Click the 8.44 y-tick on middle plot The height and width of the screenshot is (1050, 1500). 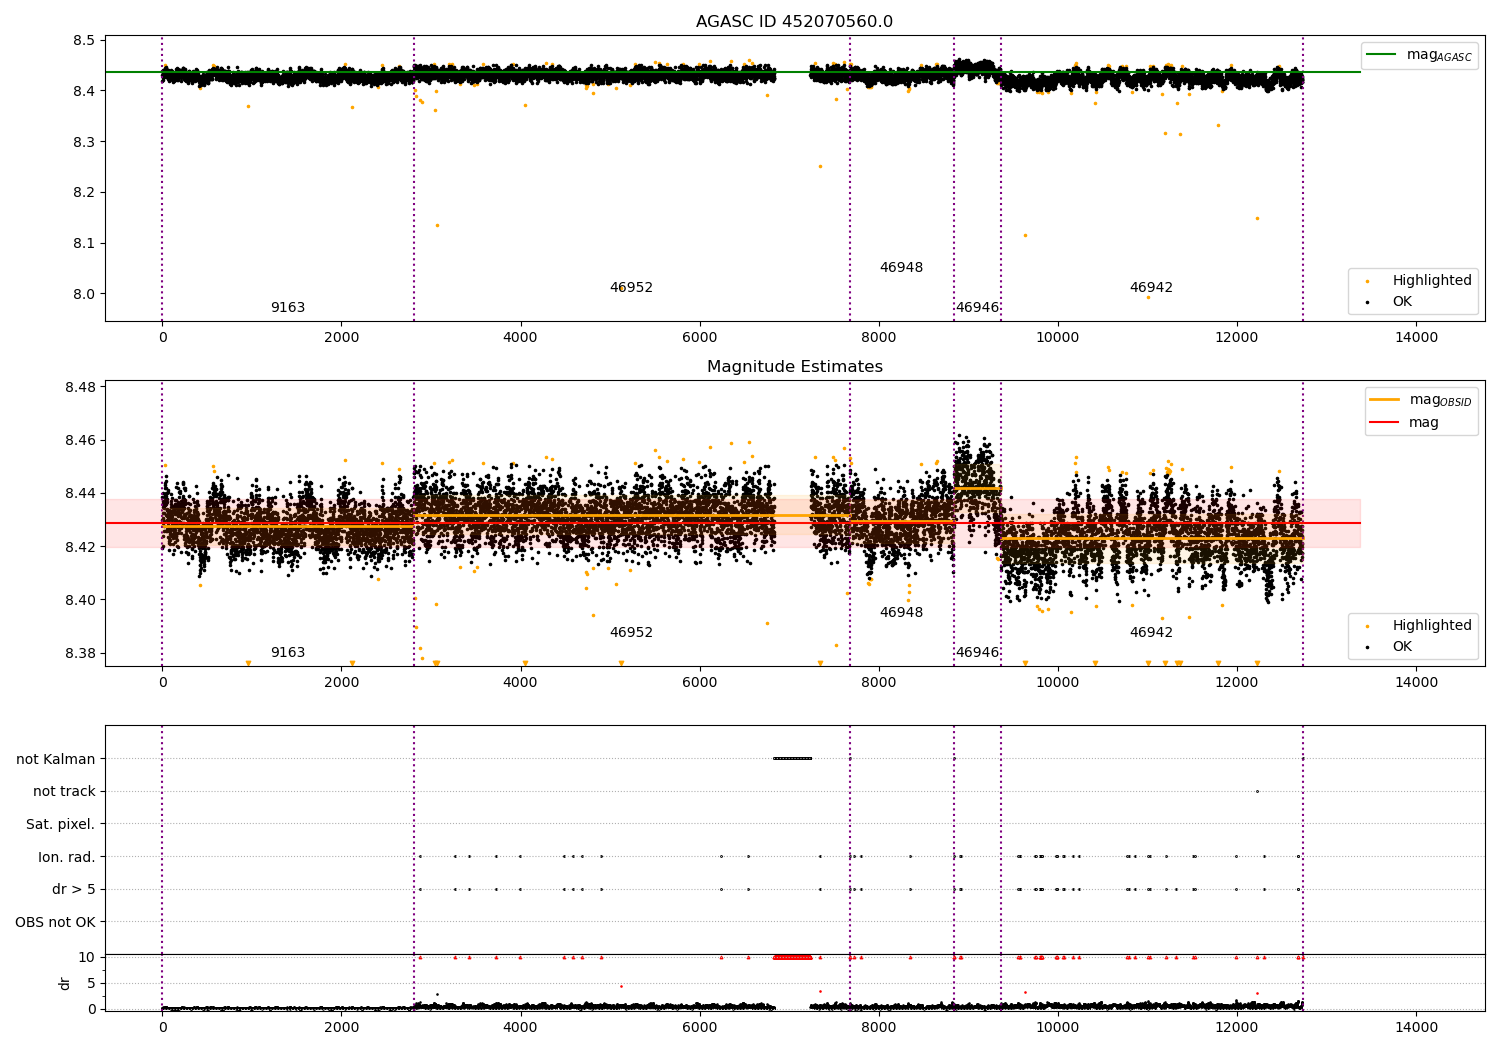point(80,493)
